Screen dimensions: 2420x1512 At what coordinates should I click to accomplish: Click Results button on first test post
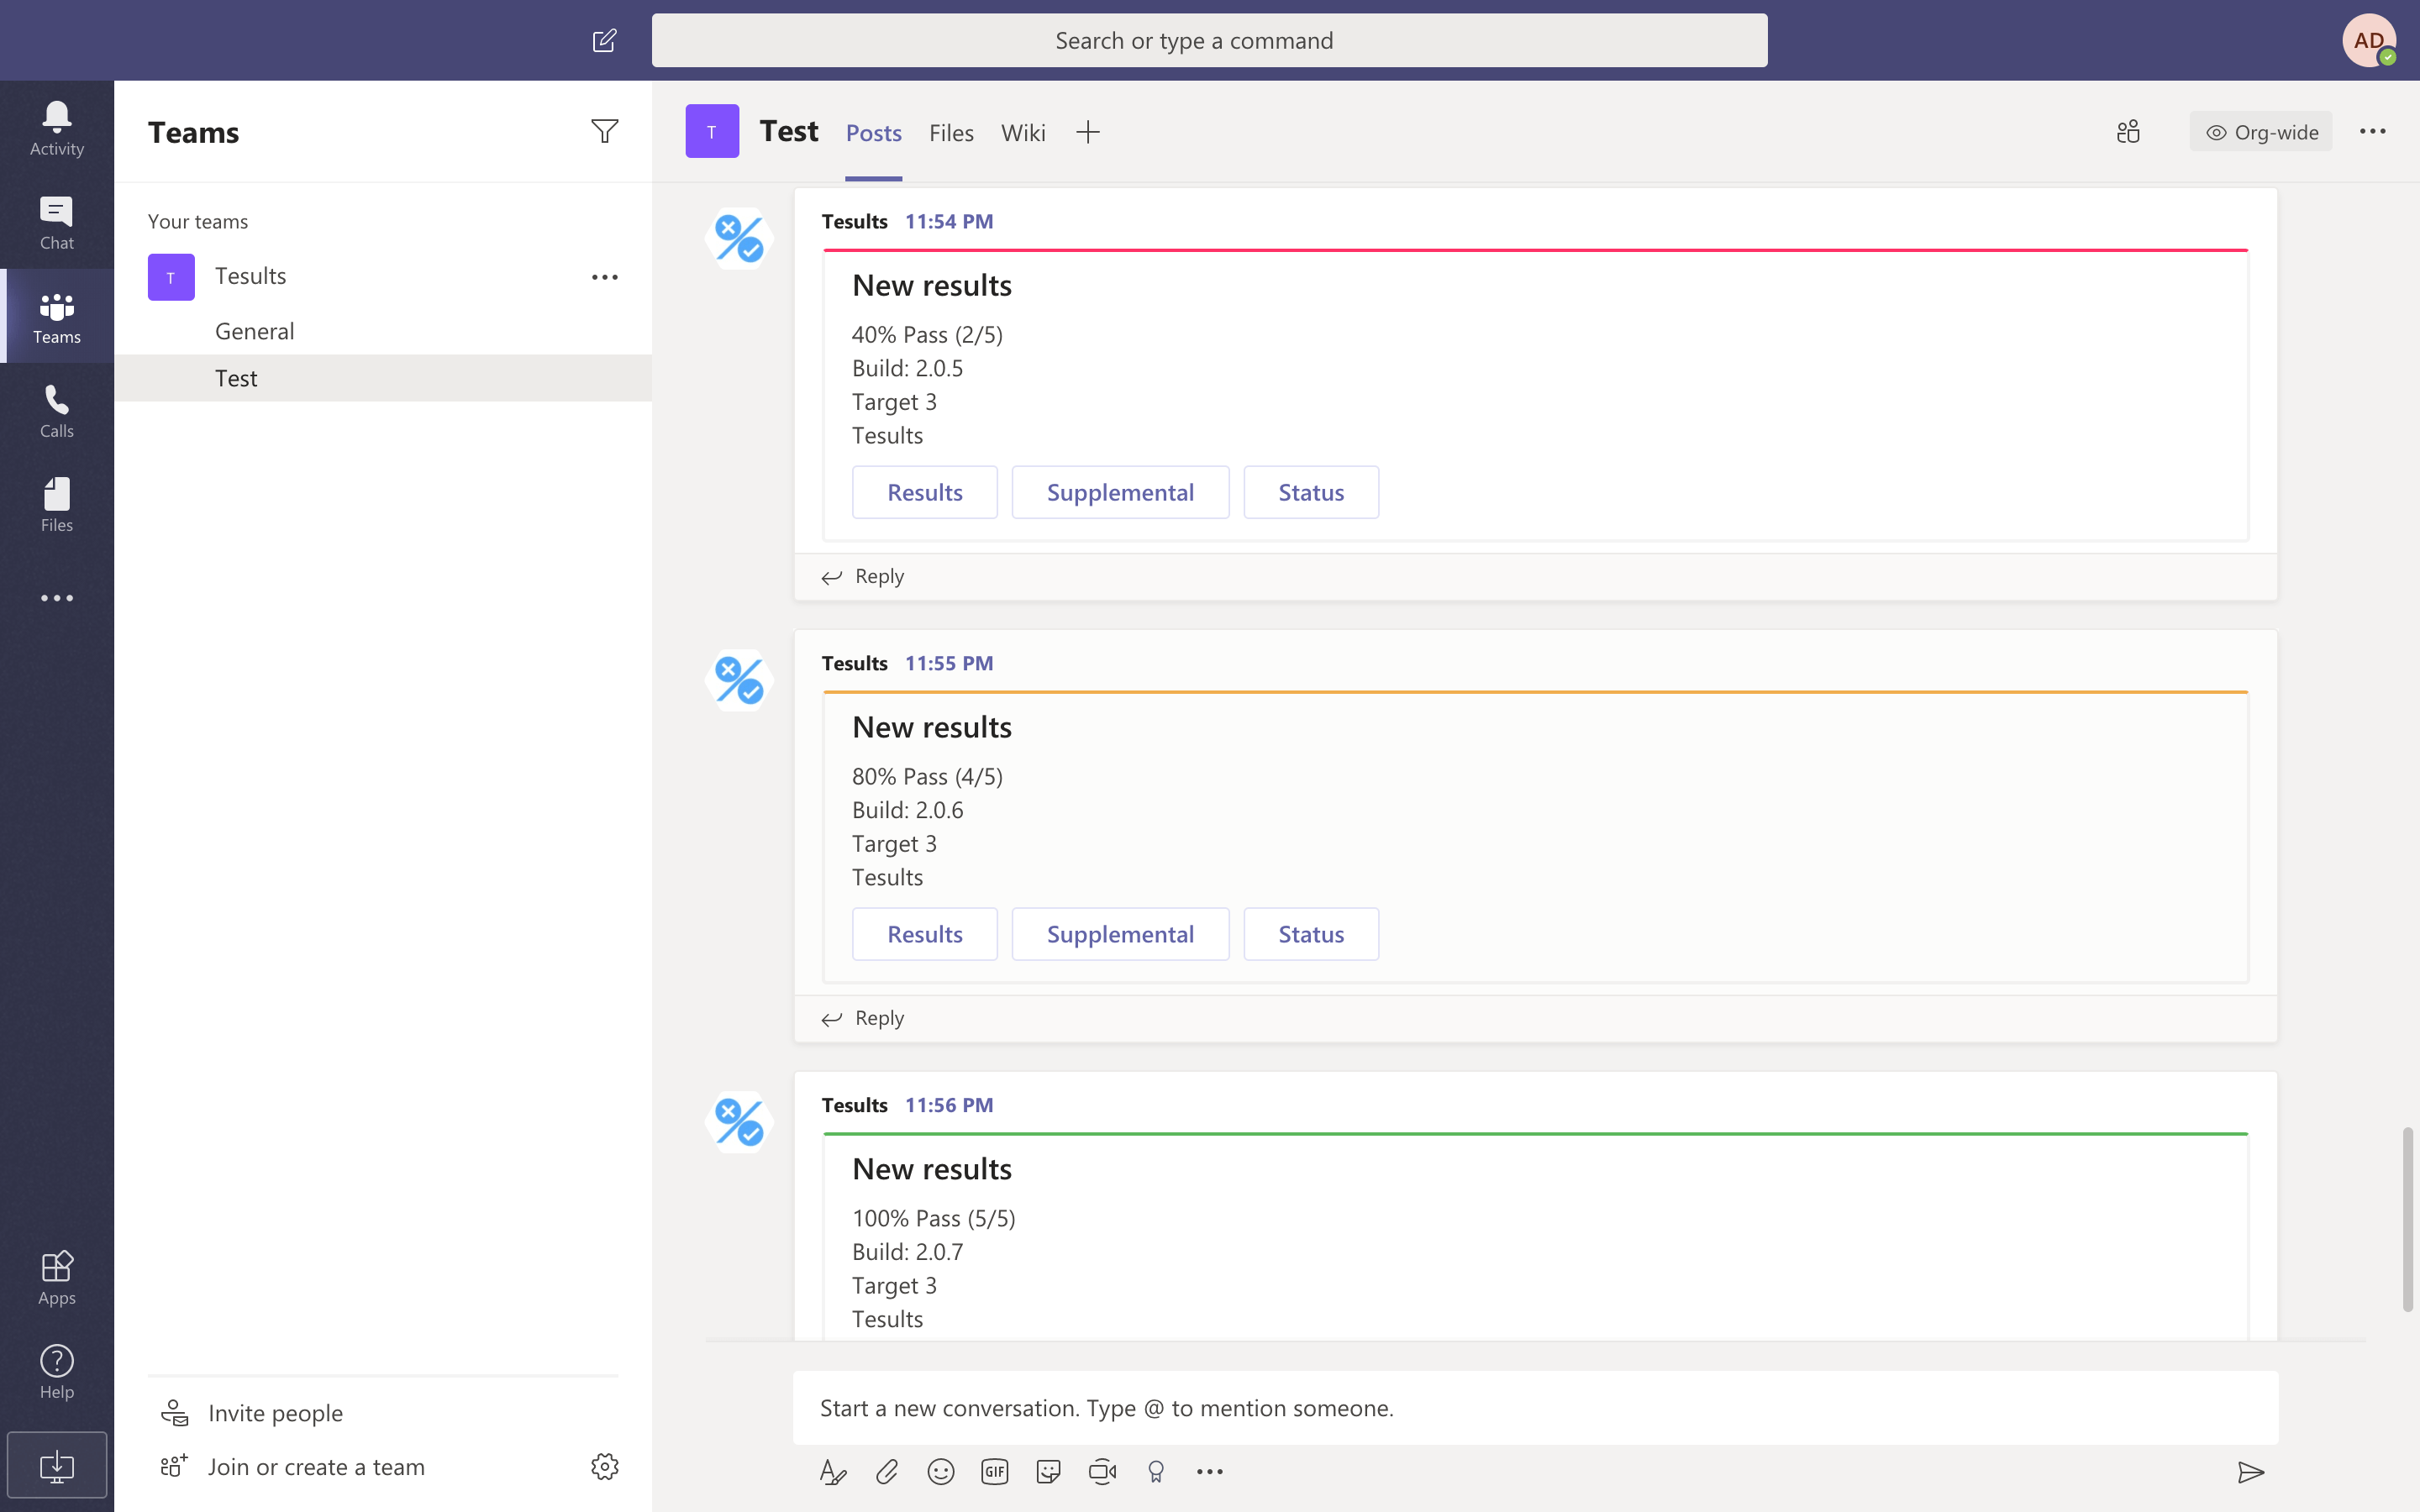925,491
